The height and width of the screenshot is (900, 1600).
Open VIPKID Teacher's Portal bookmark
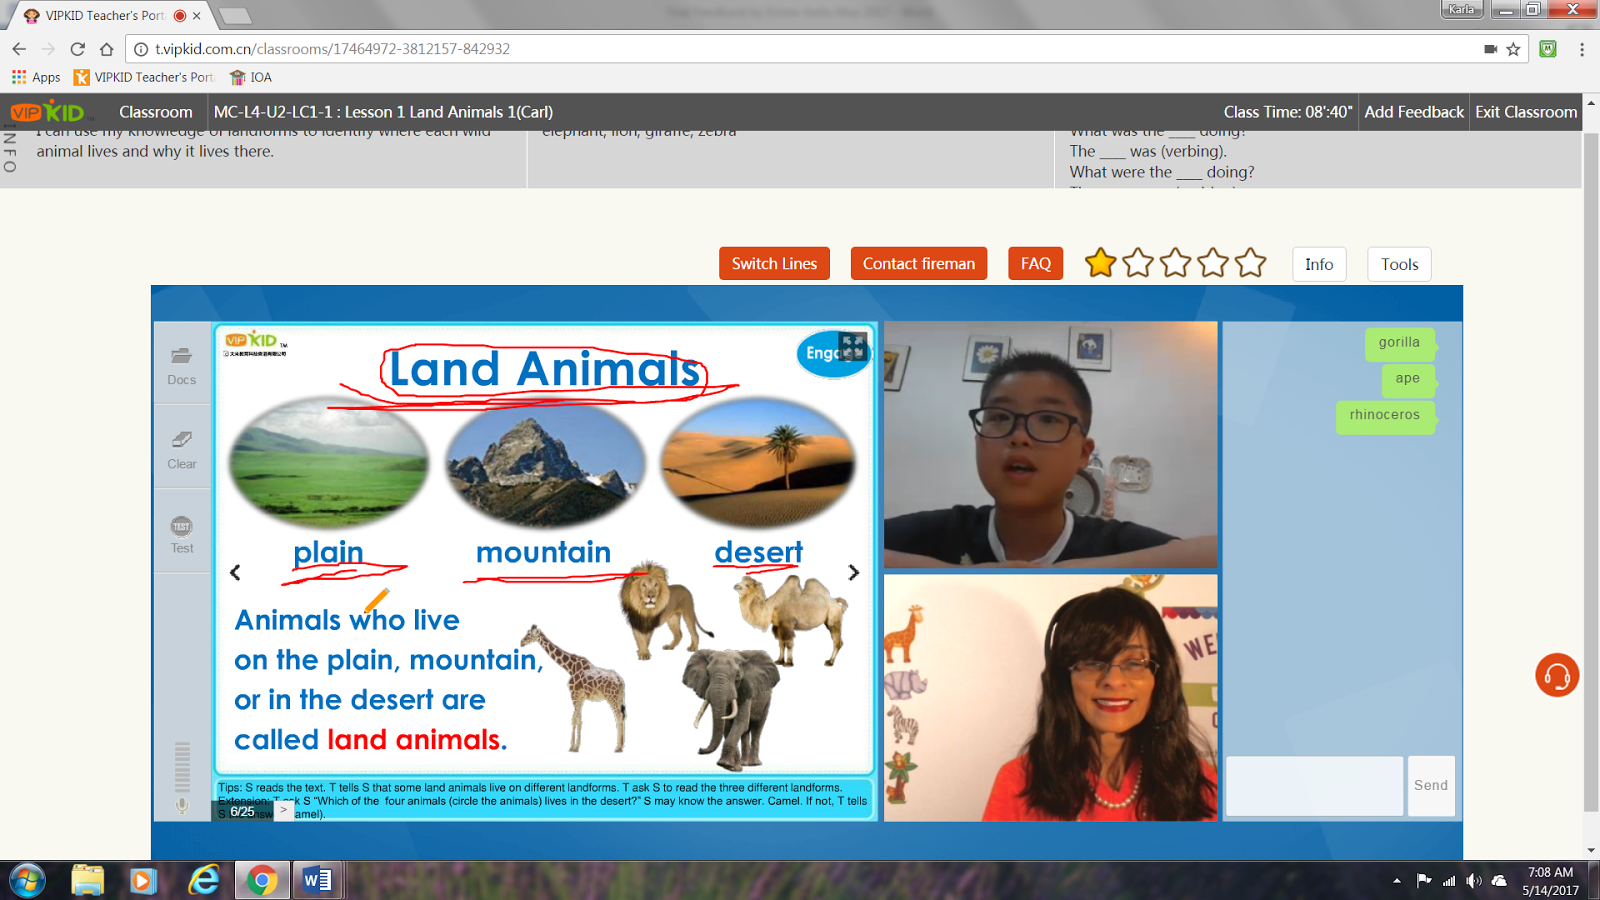(144, 77)
